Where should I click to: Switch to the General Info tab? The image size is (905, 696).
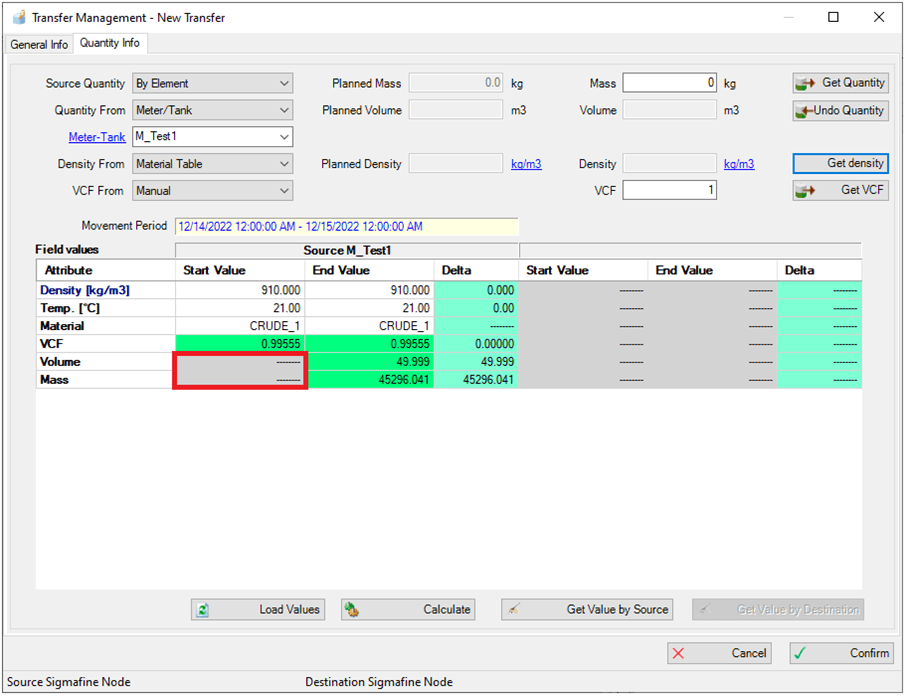coord(38,44)
